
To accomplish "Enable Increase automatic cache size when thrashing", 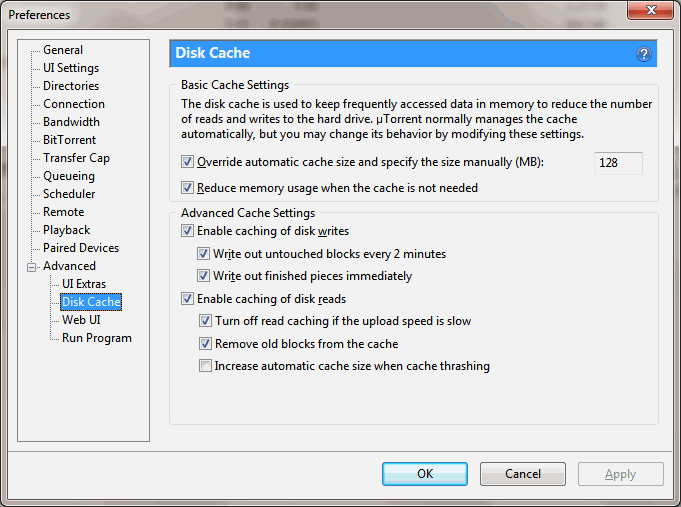I will [x=206, y=367].
